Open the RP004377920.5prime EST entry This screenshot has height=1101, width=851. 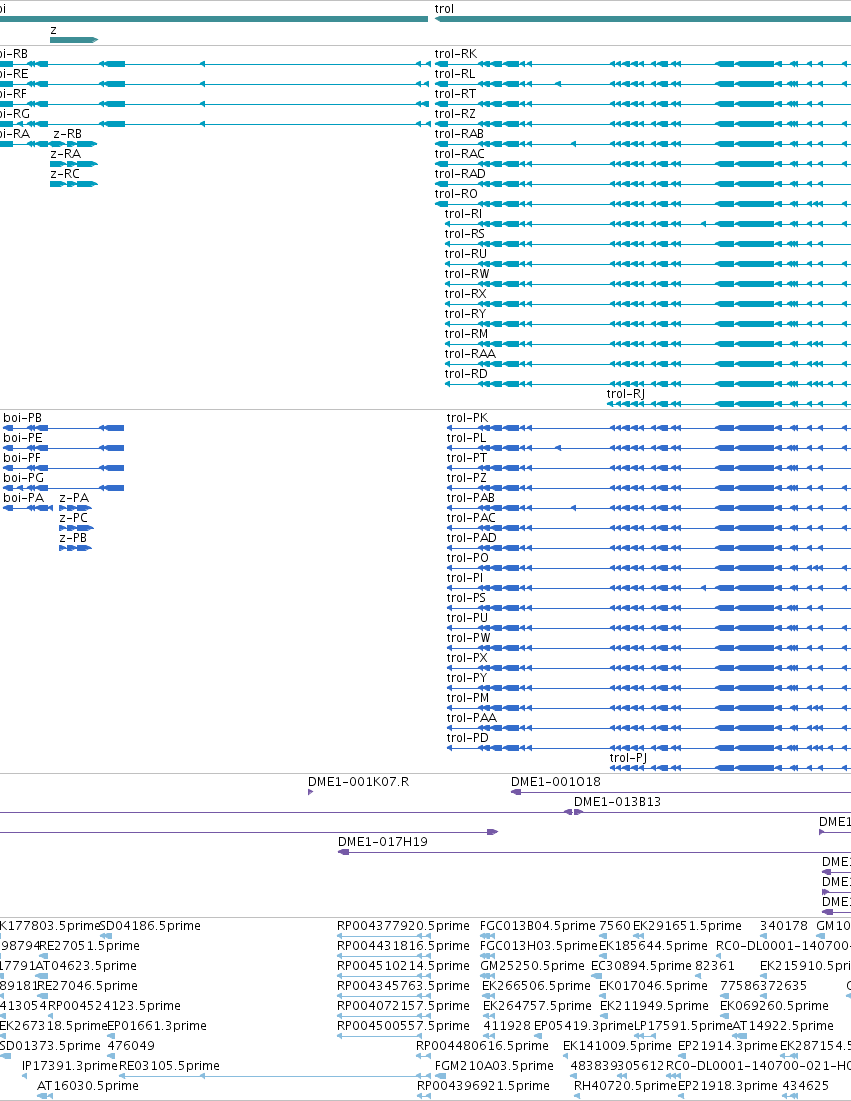403,926
